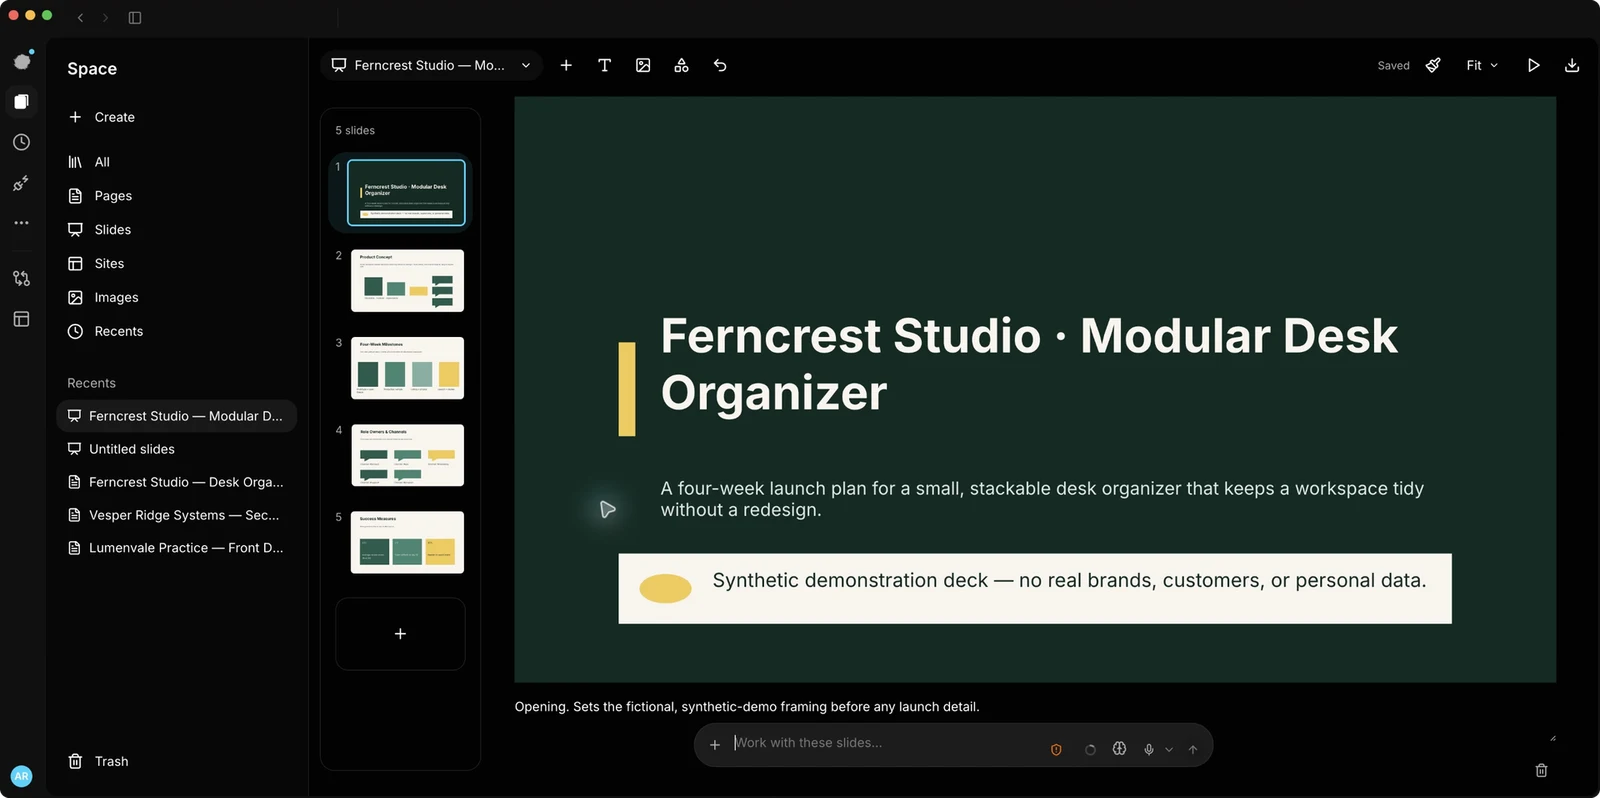Viewport: 1600px width, 798px height.
Task: Open the theme paintbrush tool
Action: 1433,65
